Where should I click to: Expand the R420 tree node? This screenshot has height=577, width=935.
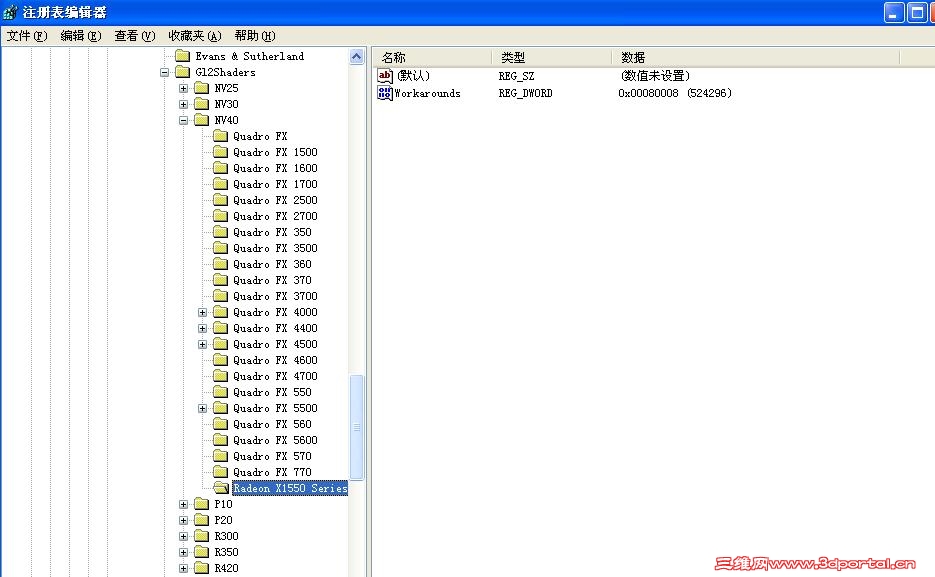click(184, 569)
